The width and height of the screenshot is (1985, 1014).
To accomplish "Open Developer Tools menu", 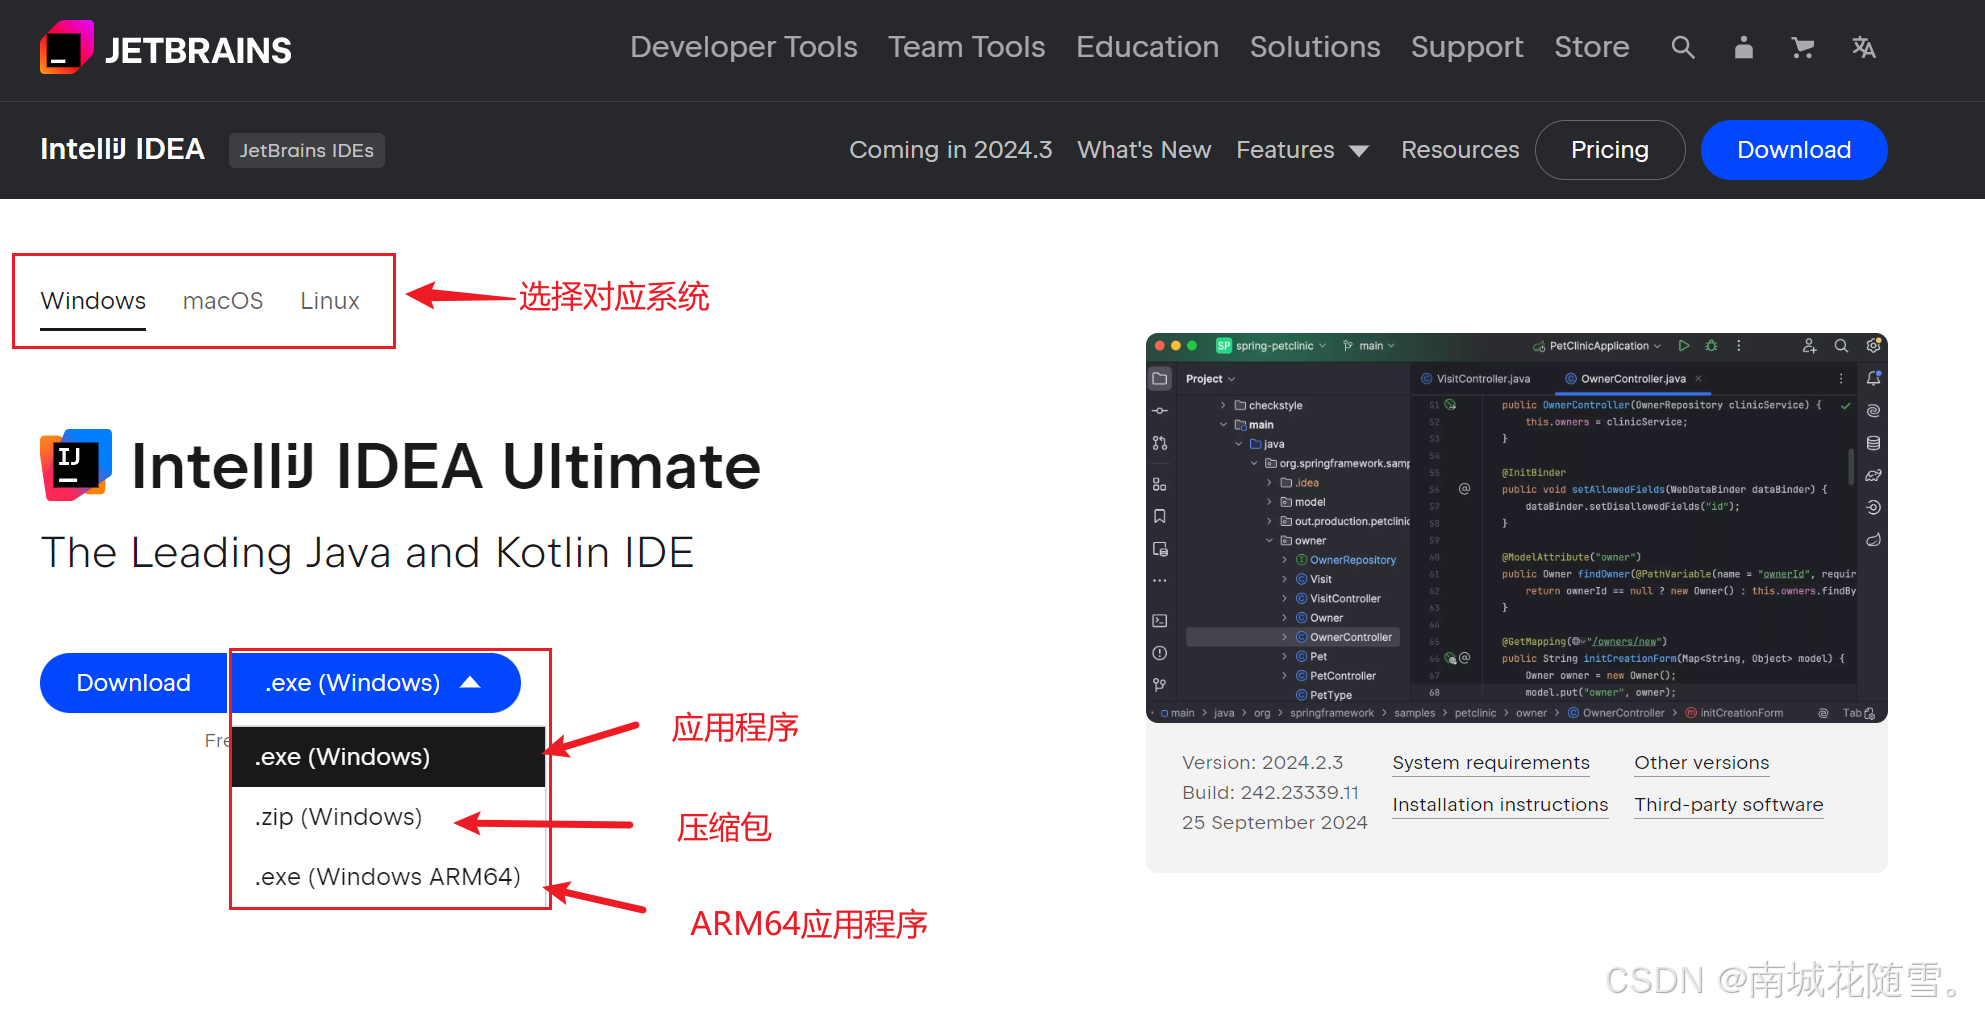I will [743, 47].
